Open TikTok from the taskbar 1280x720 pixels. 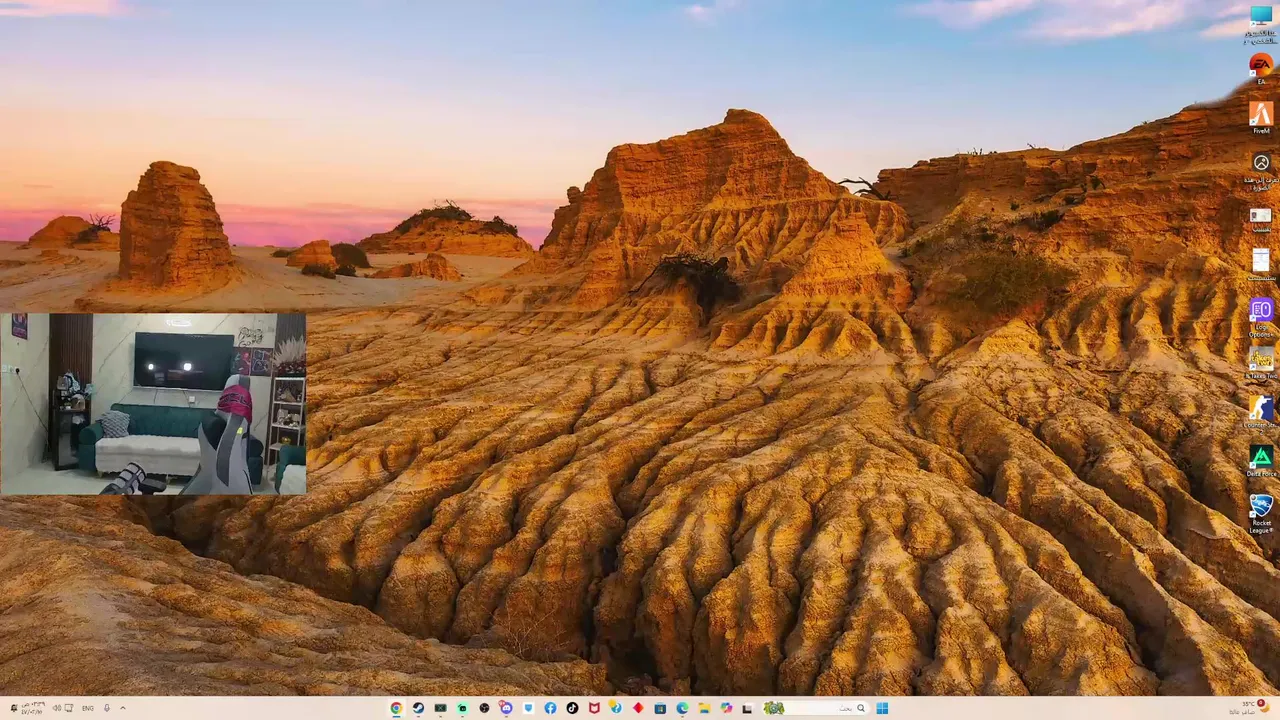click(572, 708)
